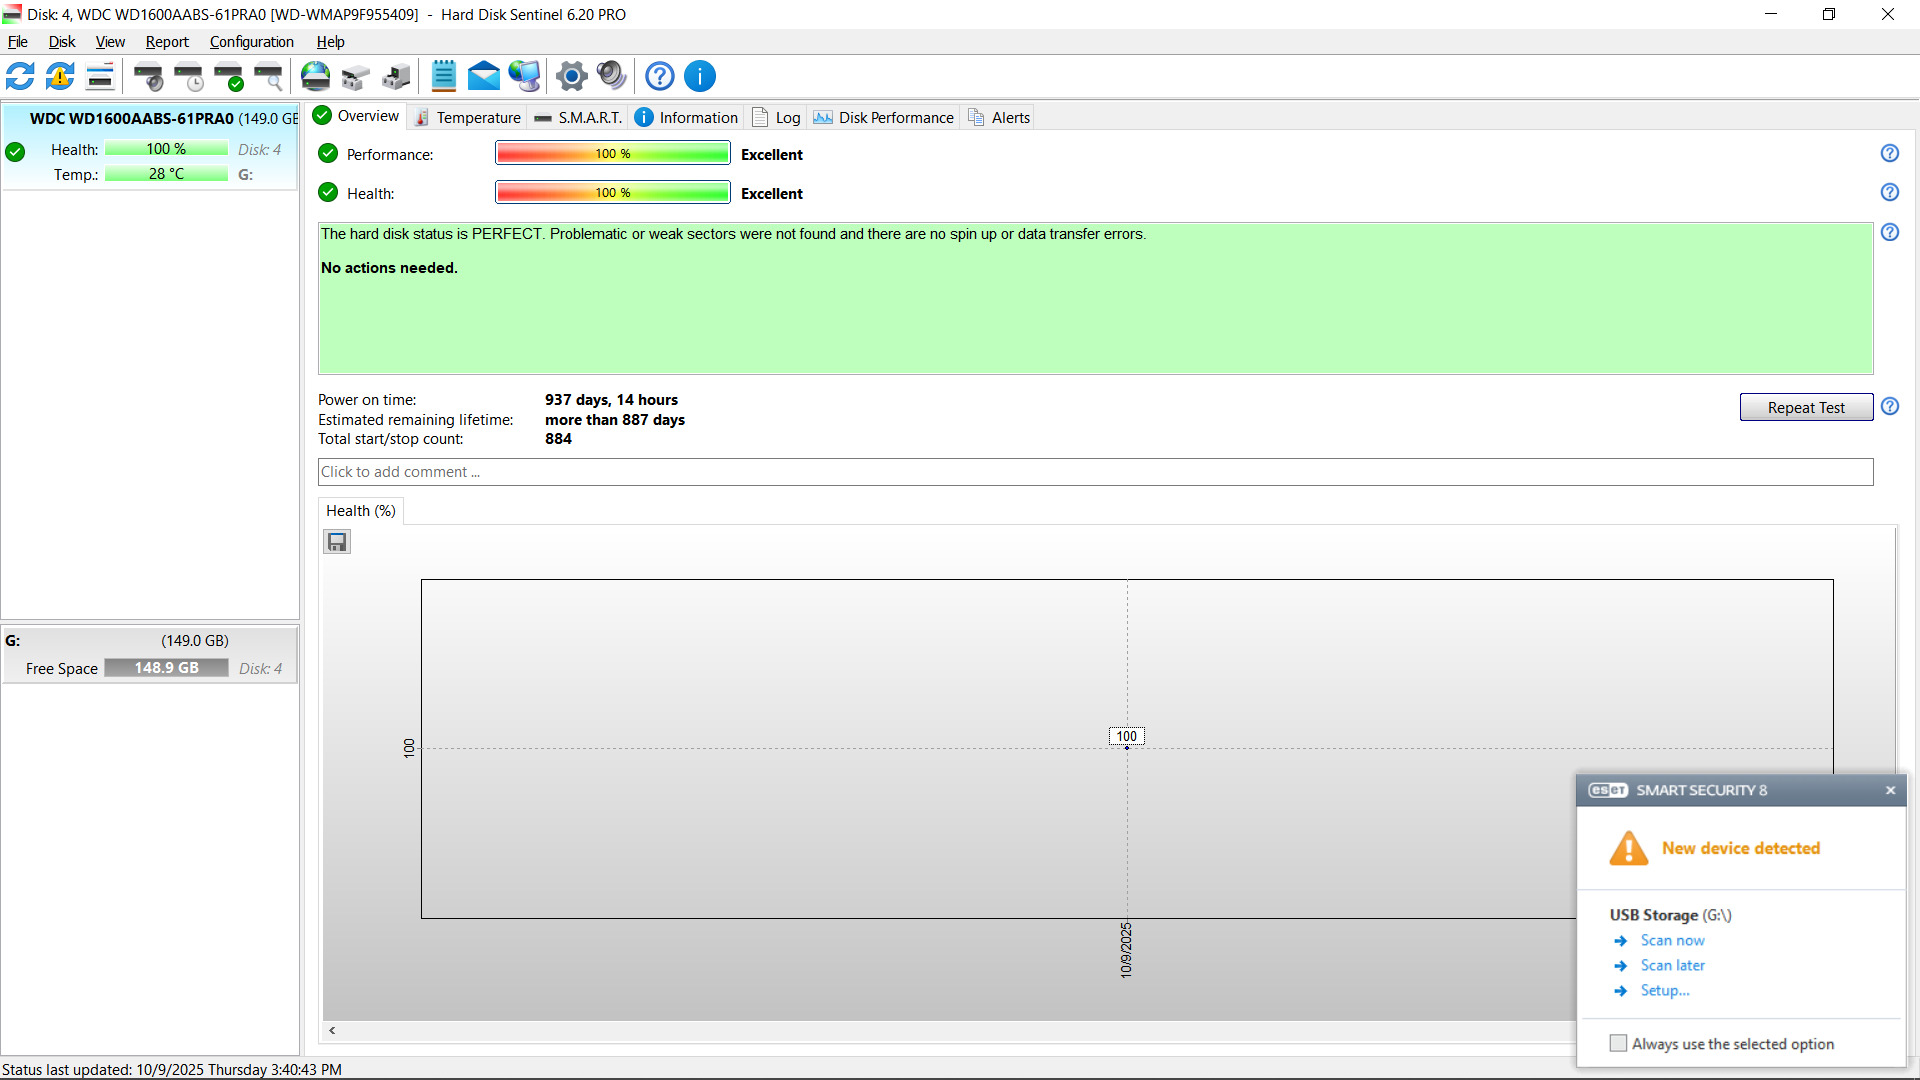Click the blue info about icon

click(x=700, y=76)
